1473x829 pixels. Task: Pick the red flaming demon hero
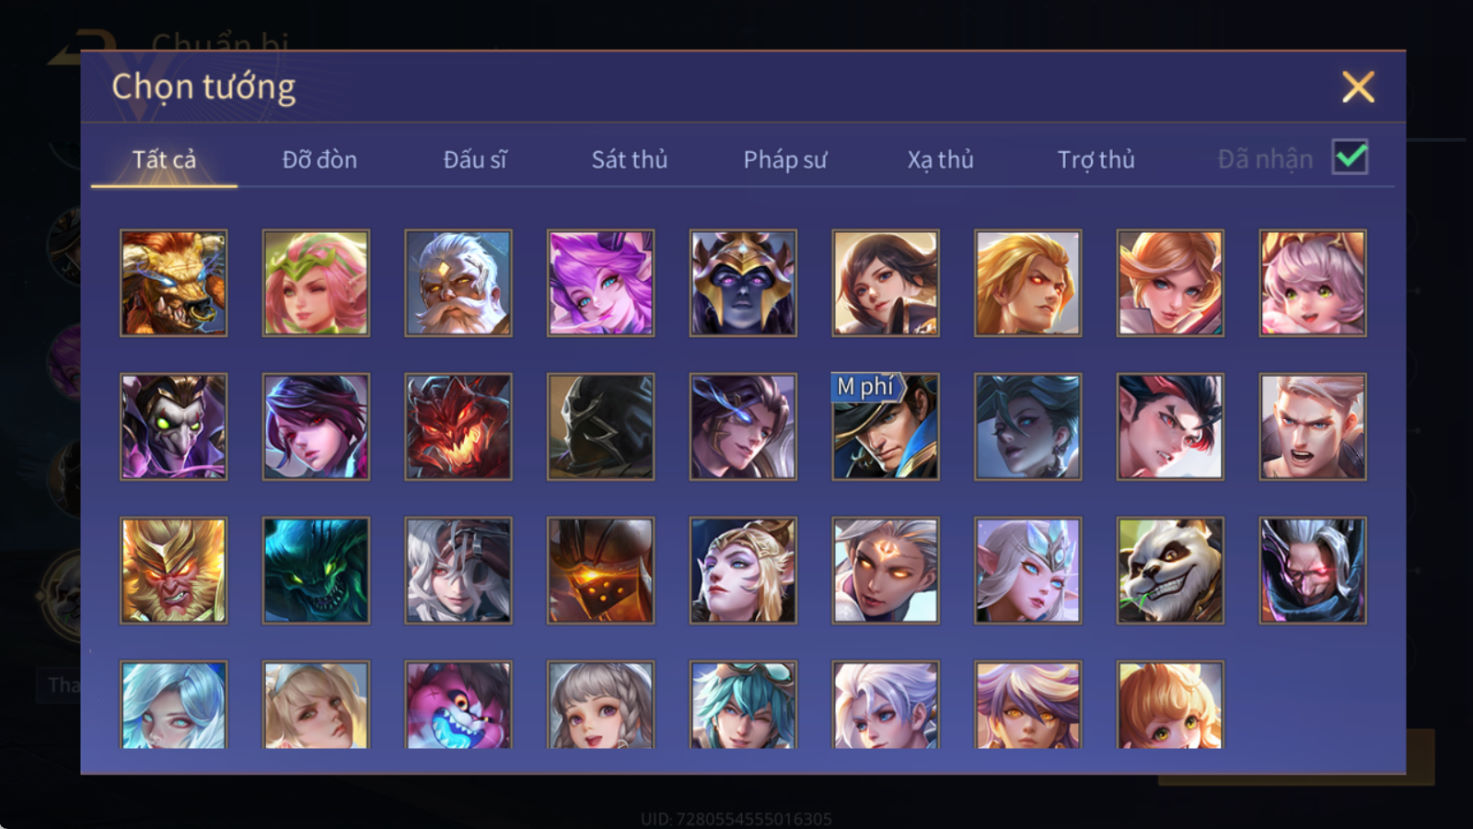(x=458, y=427)
